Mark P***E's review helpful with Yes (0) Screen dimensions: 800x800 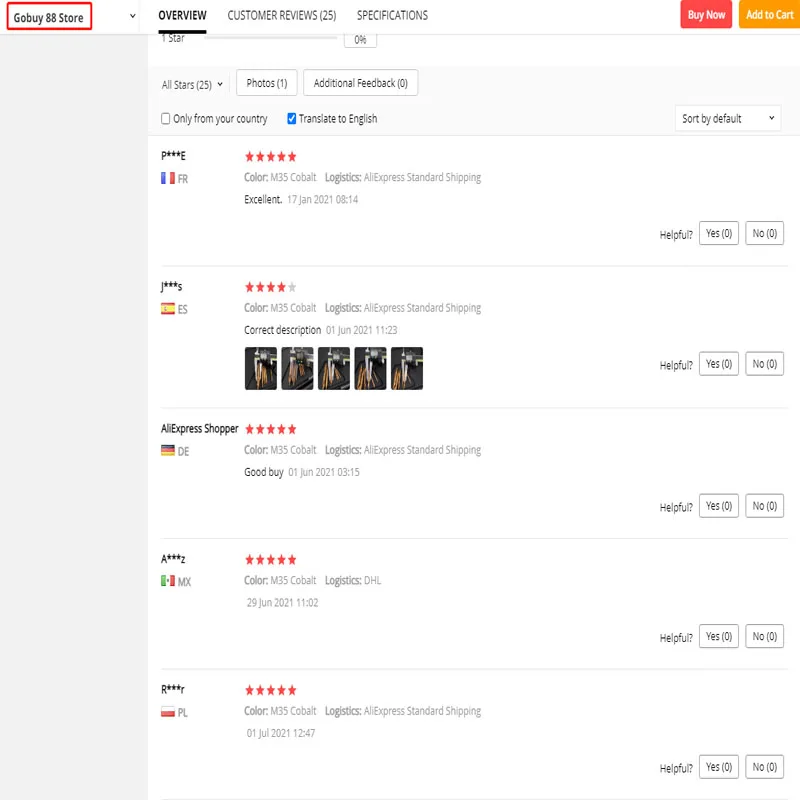coord(719,233)
